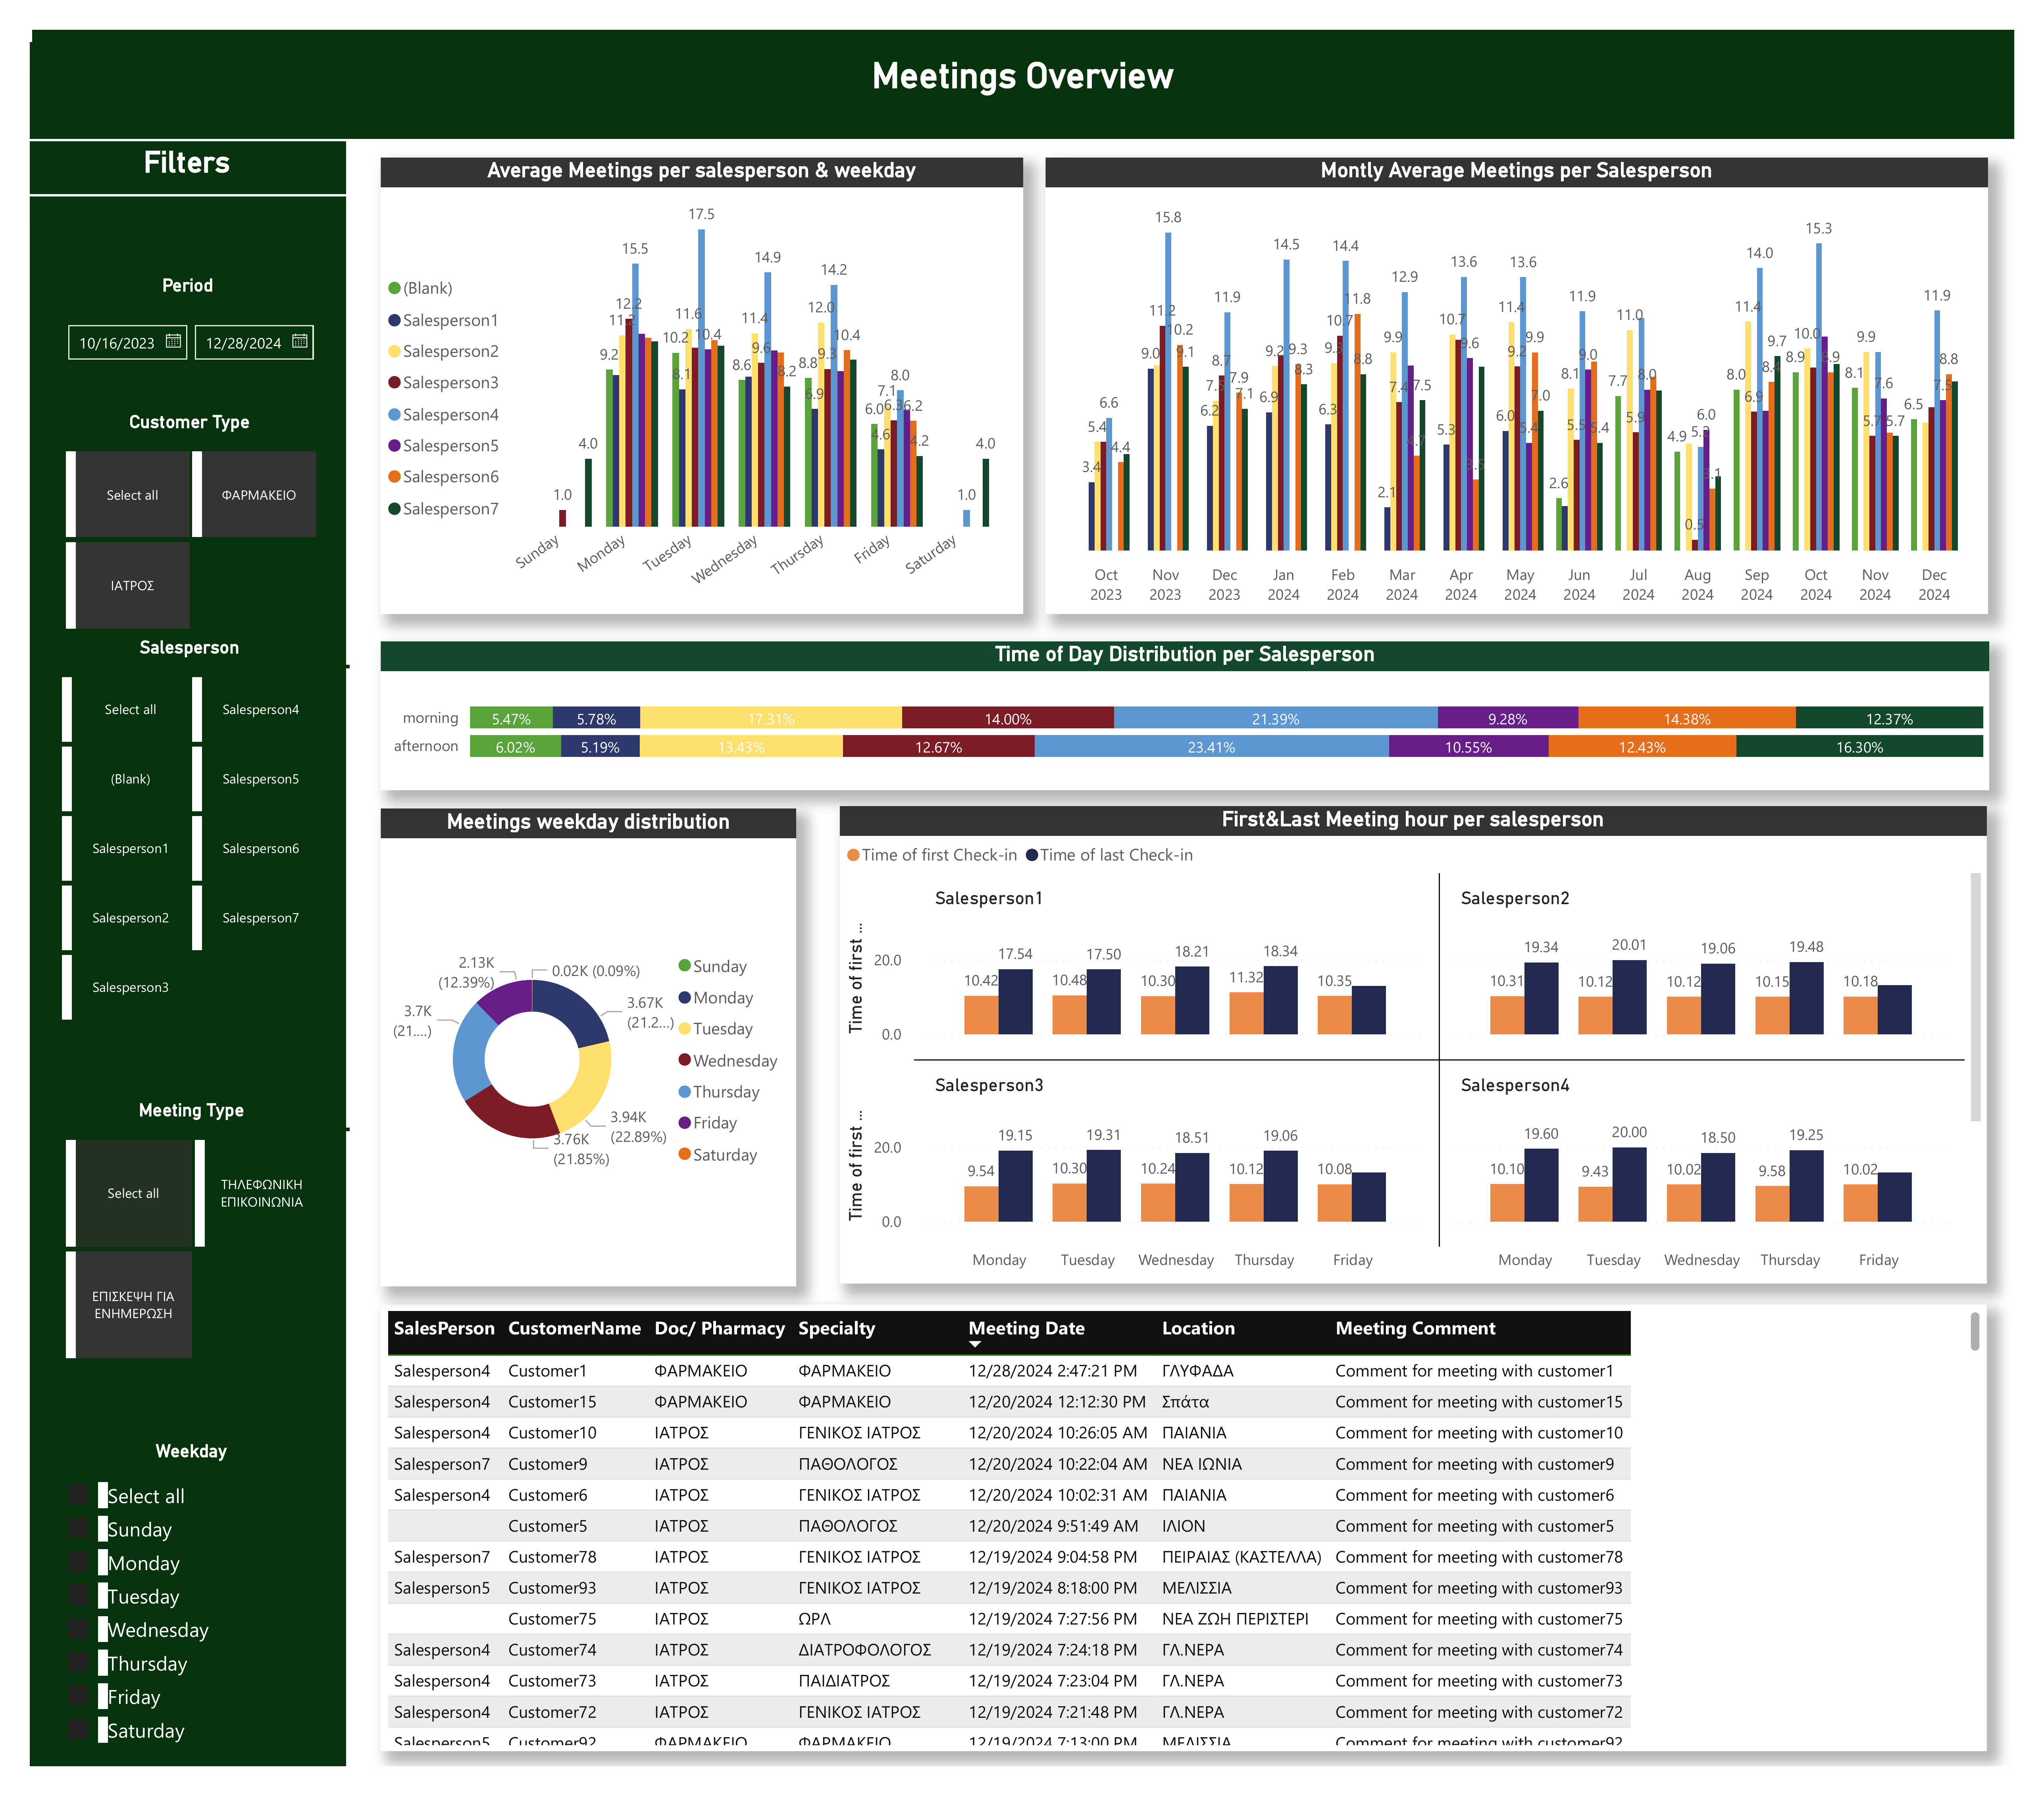Click the Wednesday legend marker in donut chart

coord(685,1060)
